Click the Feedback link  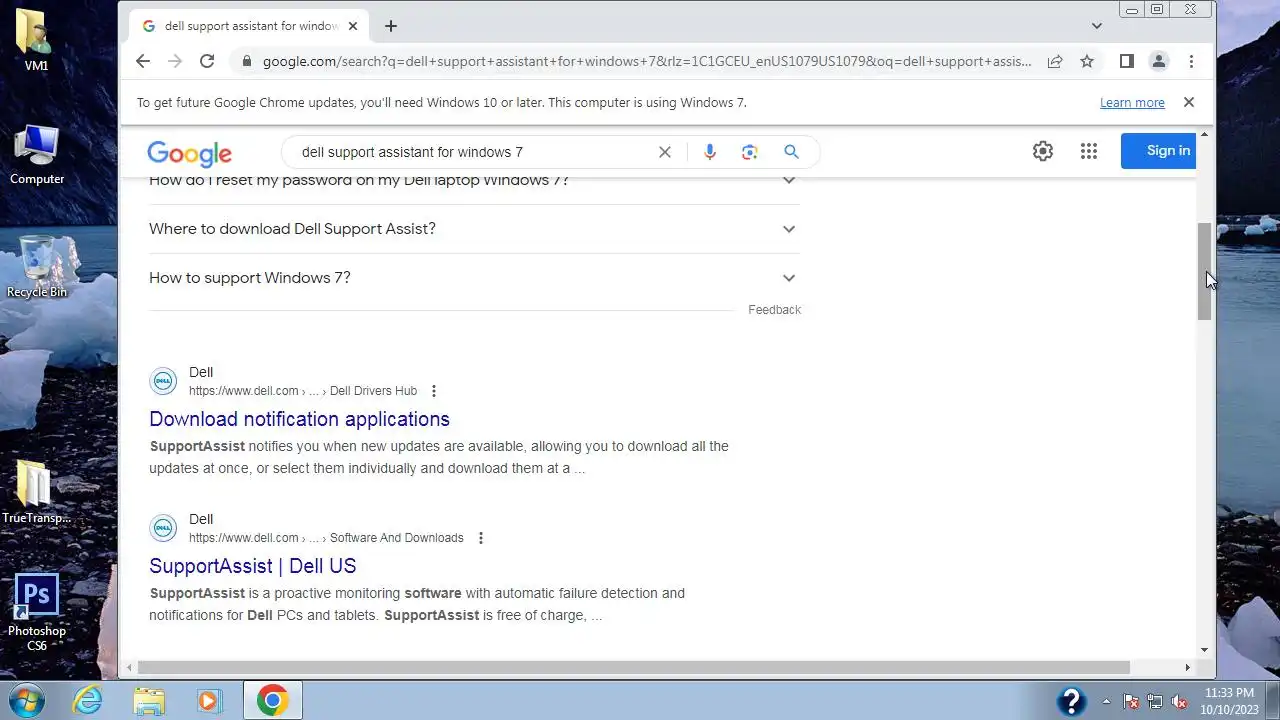[x=774, y=310]
